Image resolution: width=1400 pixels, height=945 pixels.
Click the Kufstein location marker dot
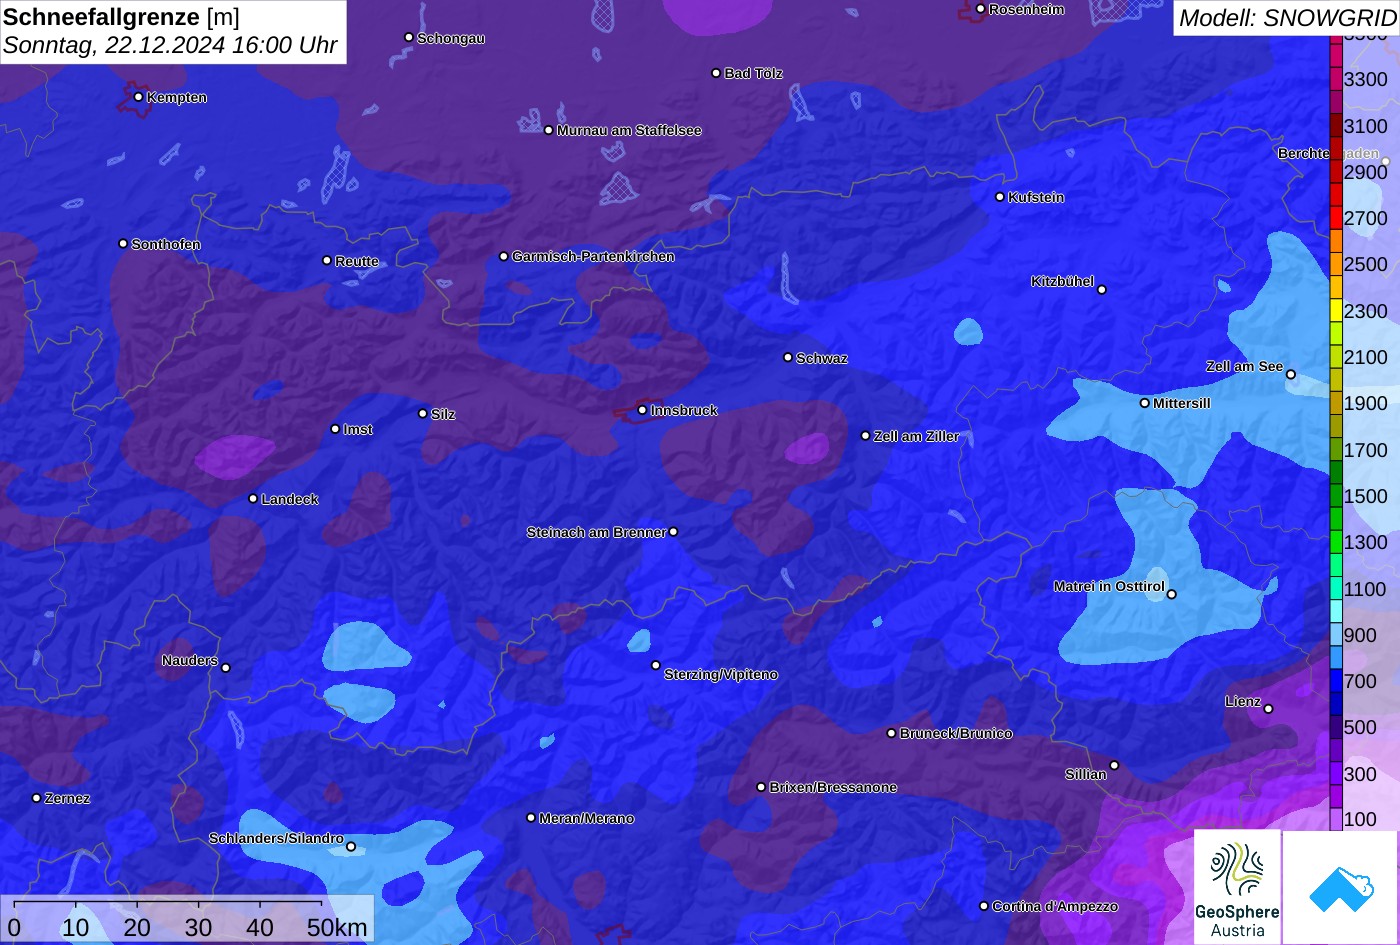[1000, 197]
